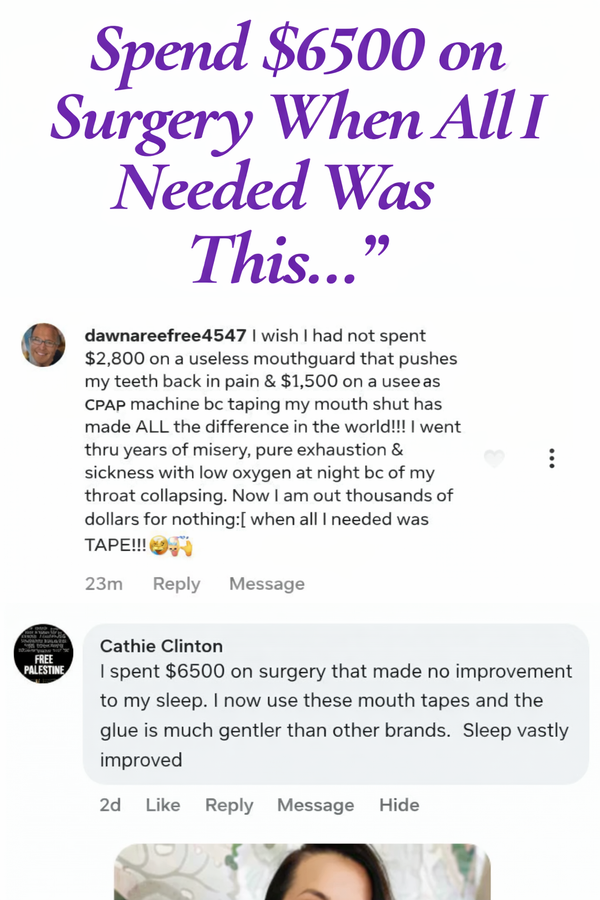Viewport: 600px width, 900px height.
Task: Like dawnareefree4547's comment with the heart icon
Action: (494, 459)
